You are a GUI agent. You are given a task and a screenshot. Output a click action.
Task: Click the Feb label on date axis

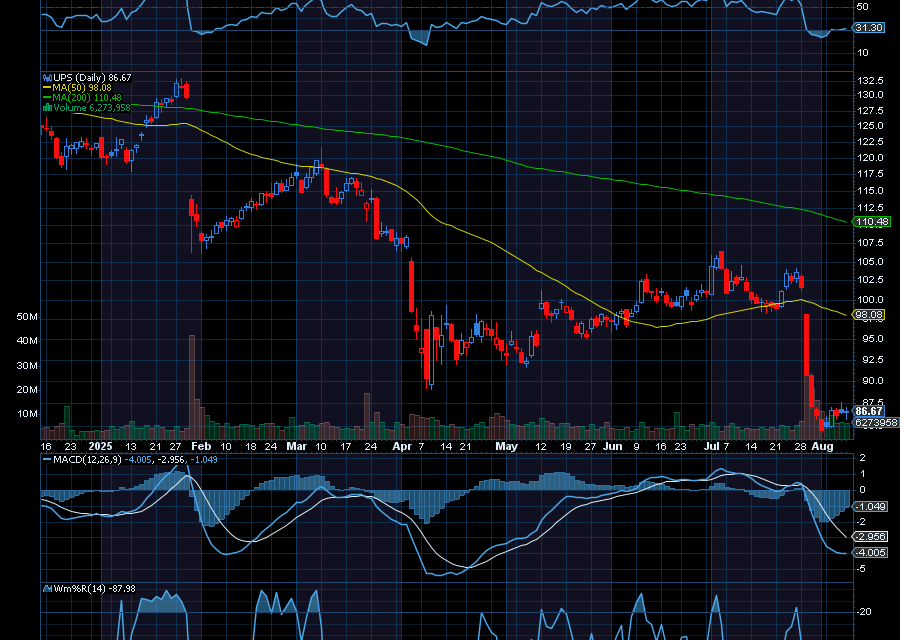click(201, 446)
